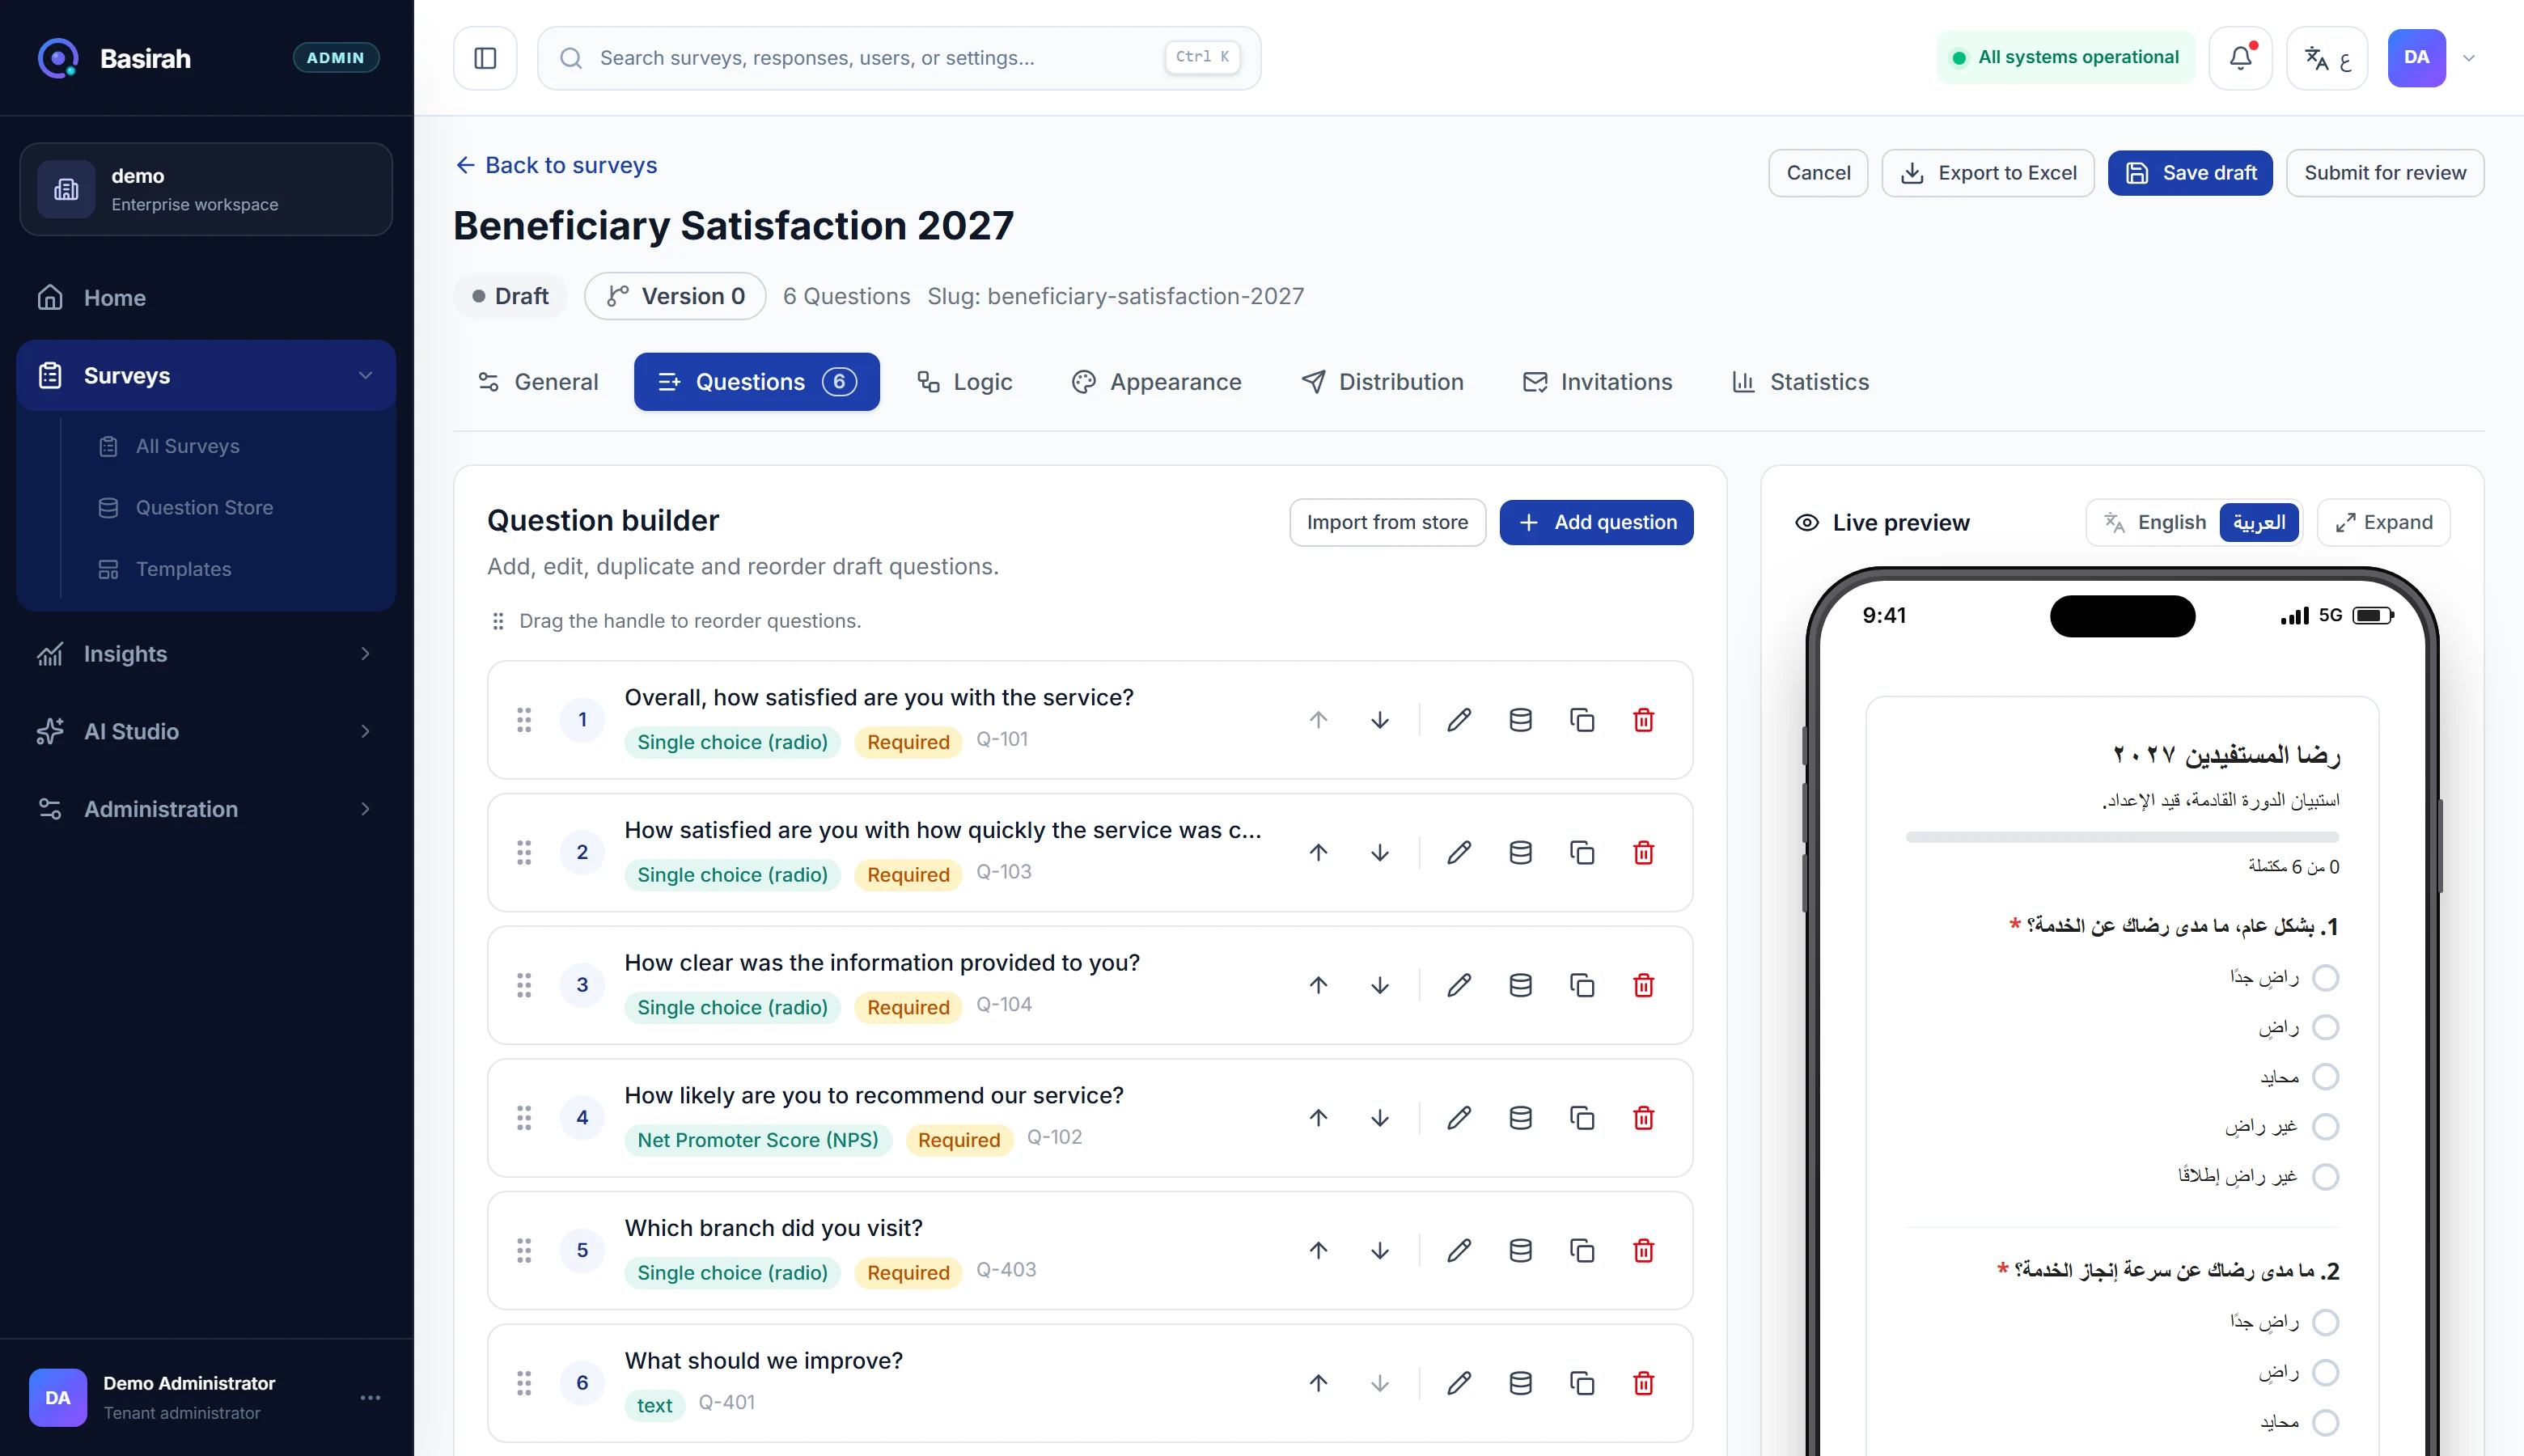The height and width of the screenshot is (1456, 2524).
Task: Move question 6 up
Action: click(x=1319, y=1383)
